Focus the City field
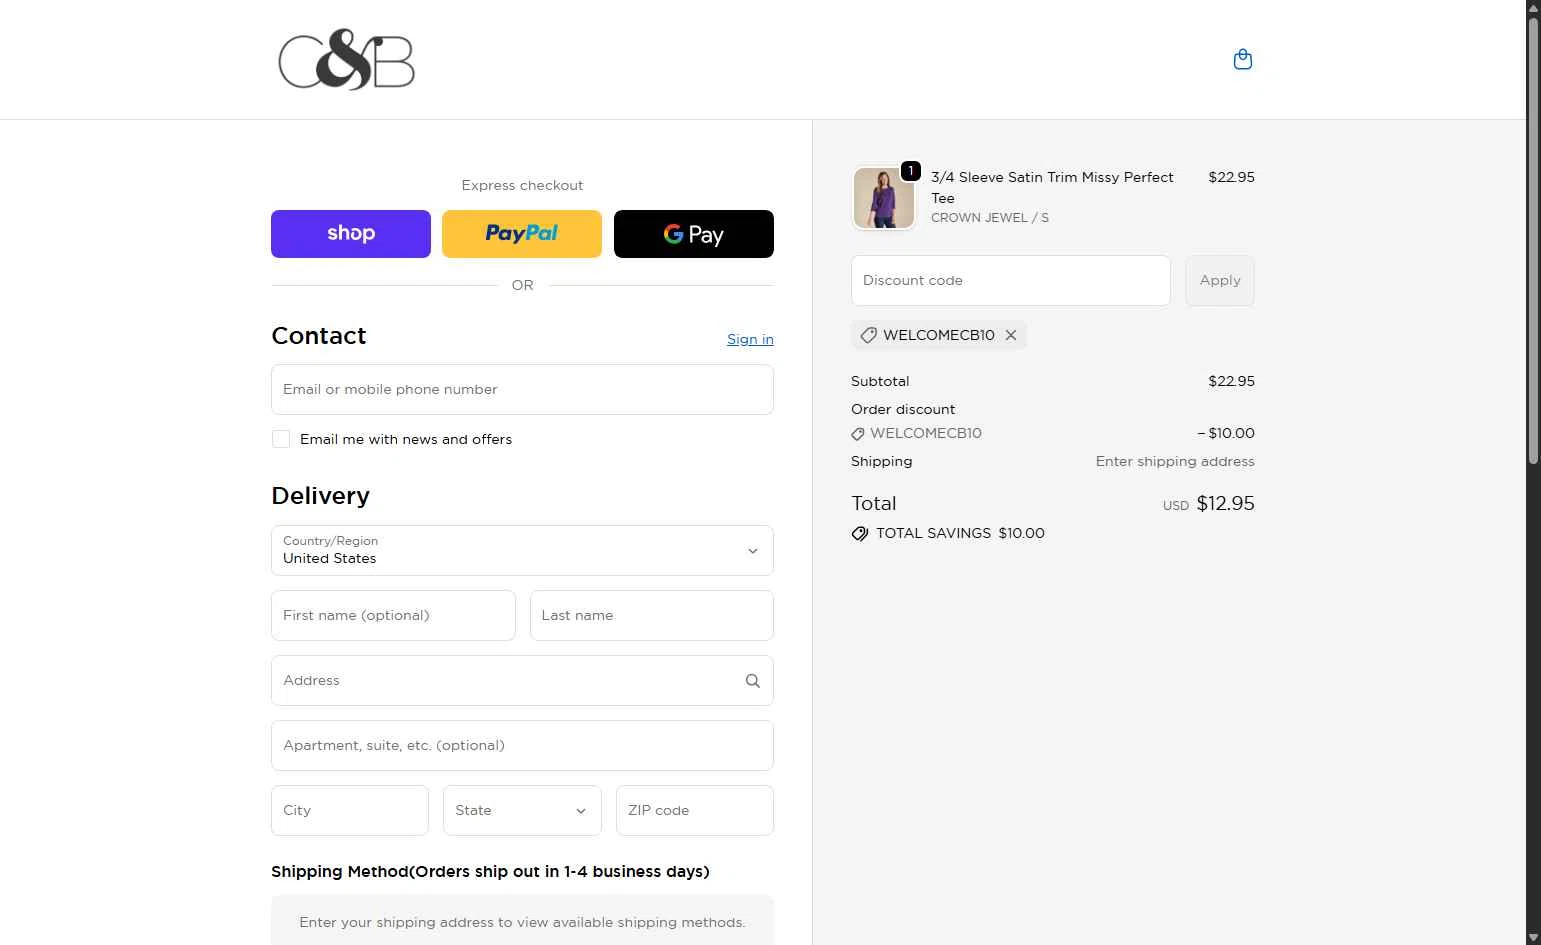The width and height of the screenshot is (1541, 945). coord(350,811)
